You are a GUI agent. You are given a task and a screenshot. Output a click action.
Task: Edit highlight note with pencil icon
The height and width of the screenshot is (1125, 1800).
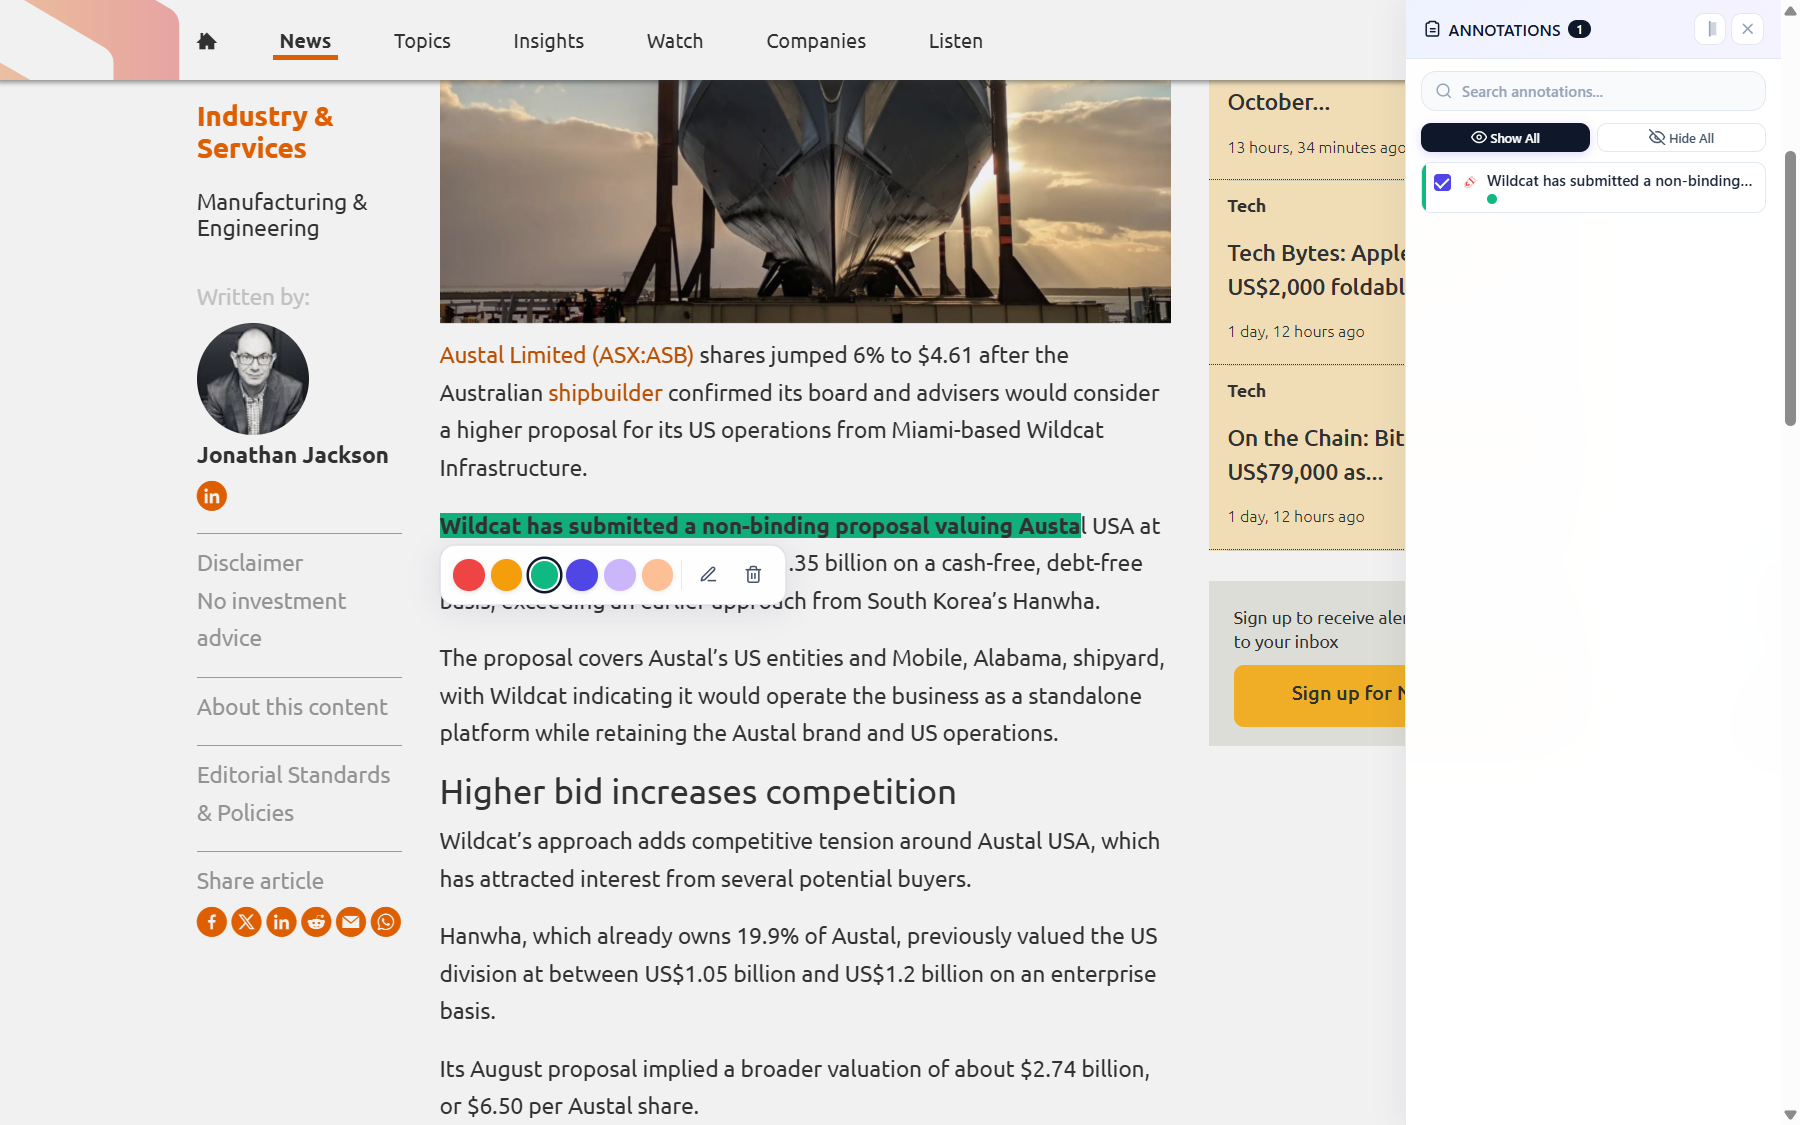coord(708,575)
